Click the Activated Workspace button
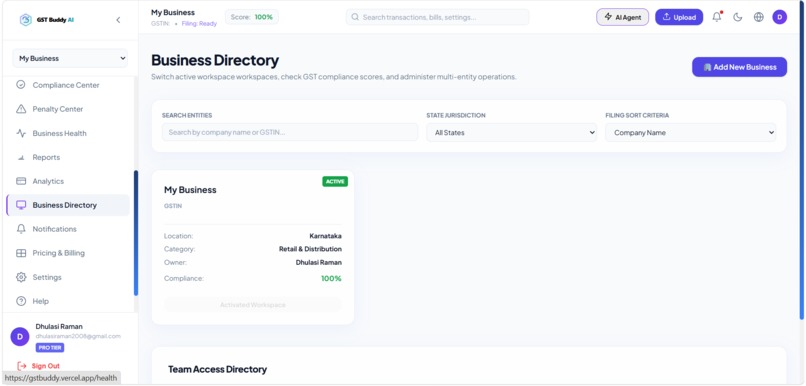This screenshot has width=806, height=386. click(253, 305)
